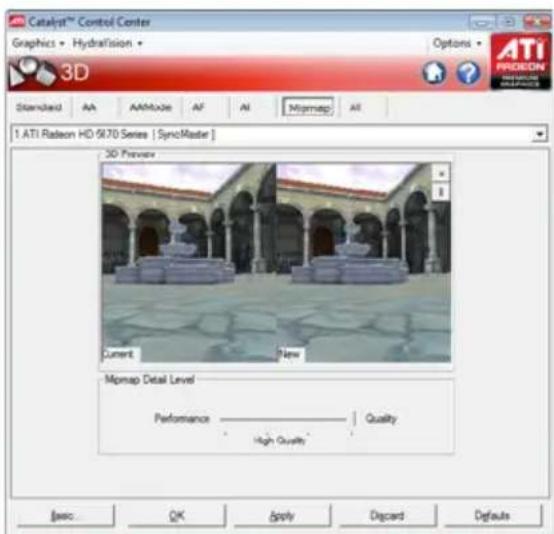Image resolution: width=554 pixels, height=534 pixels.
Task: Click the Mipmap Detail Level heading
Action: click(150, 380)
